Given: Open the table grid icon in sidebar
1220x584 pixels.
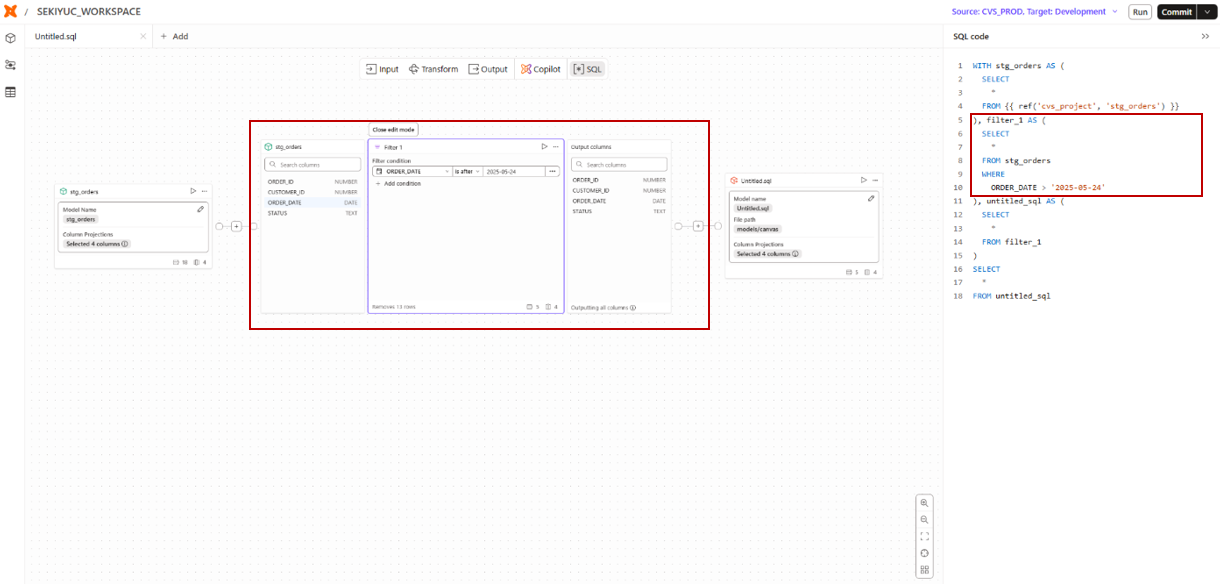Looking at the screenshot, I should pos(10,92).
